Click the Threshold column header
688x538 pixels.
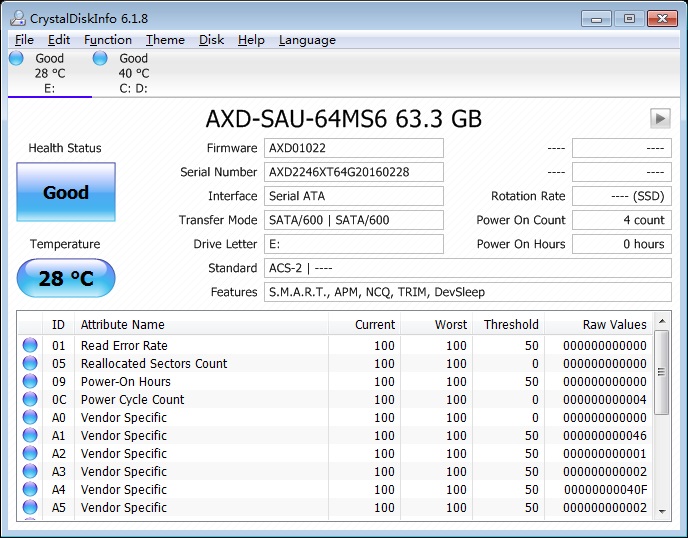[x=509, y=324]
